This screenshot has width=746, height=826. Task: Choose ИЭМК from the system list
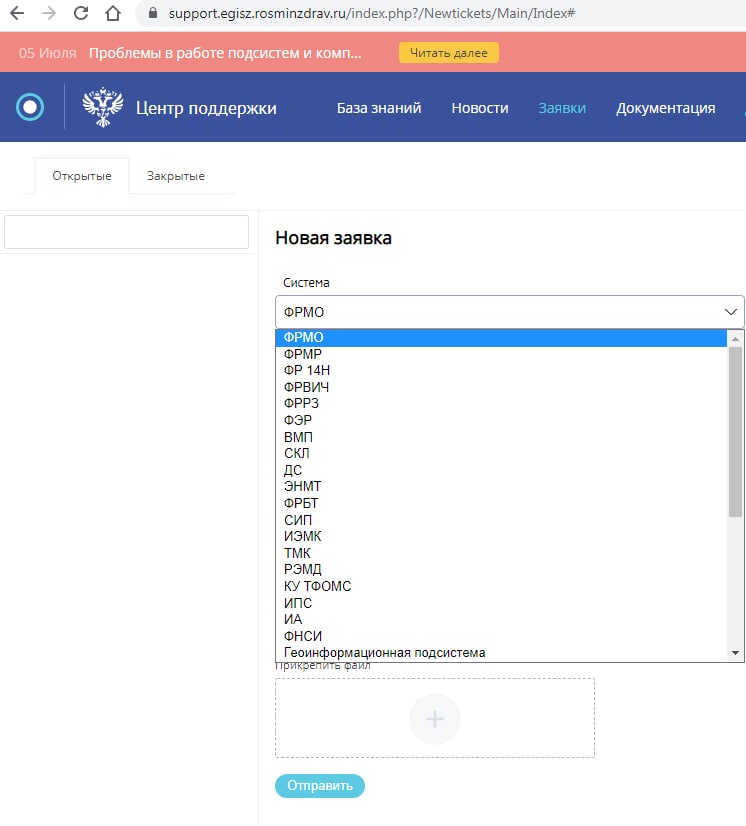501,536
